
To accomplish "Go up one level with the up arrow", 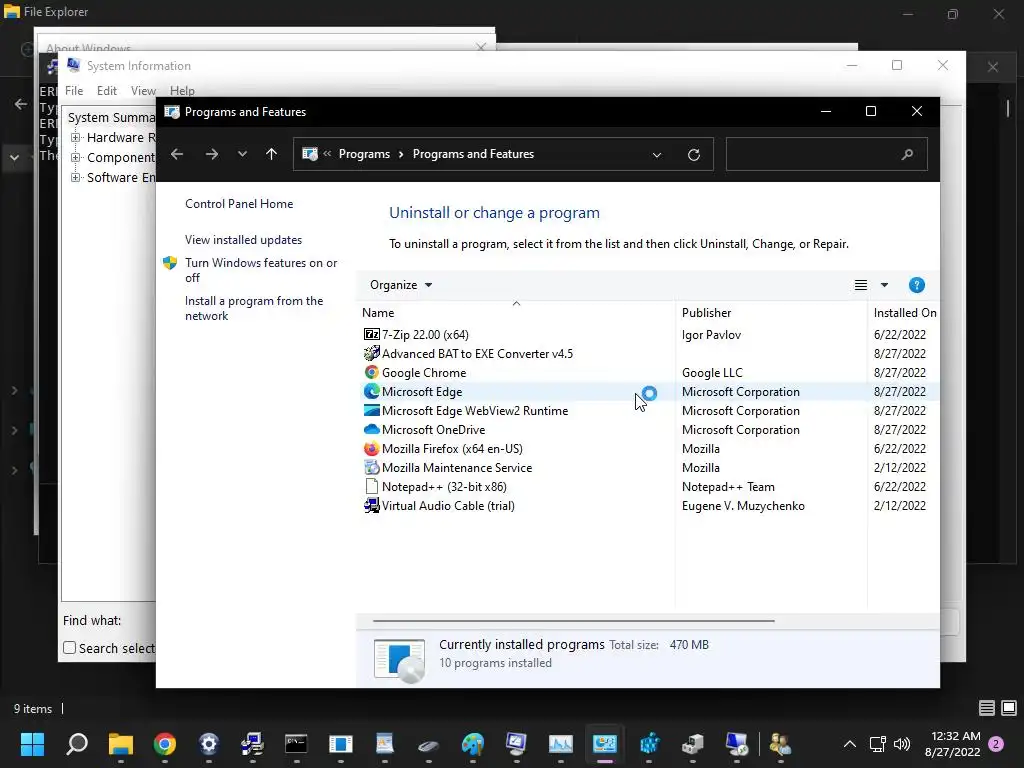I will coord(271,154).
